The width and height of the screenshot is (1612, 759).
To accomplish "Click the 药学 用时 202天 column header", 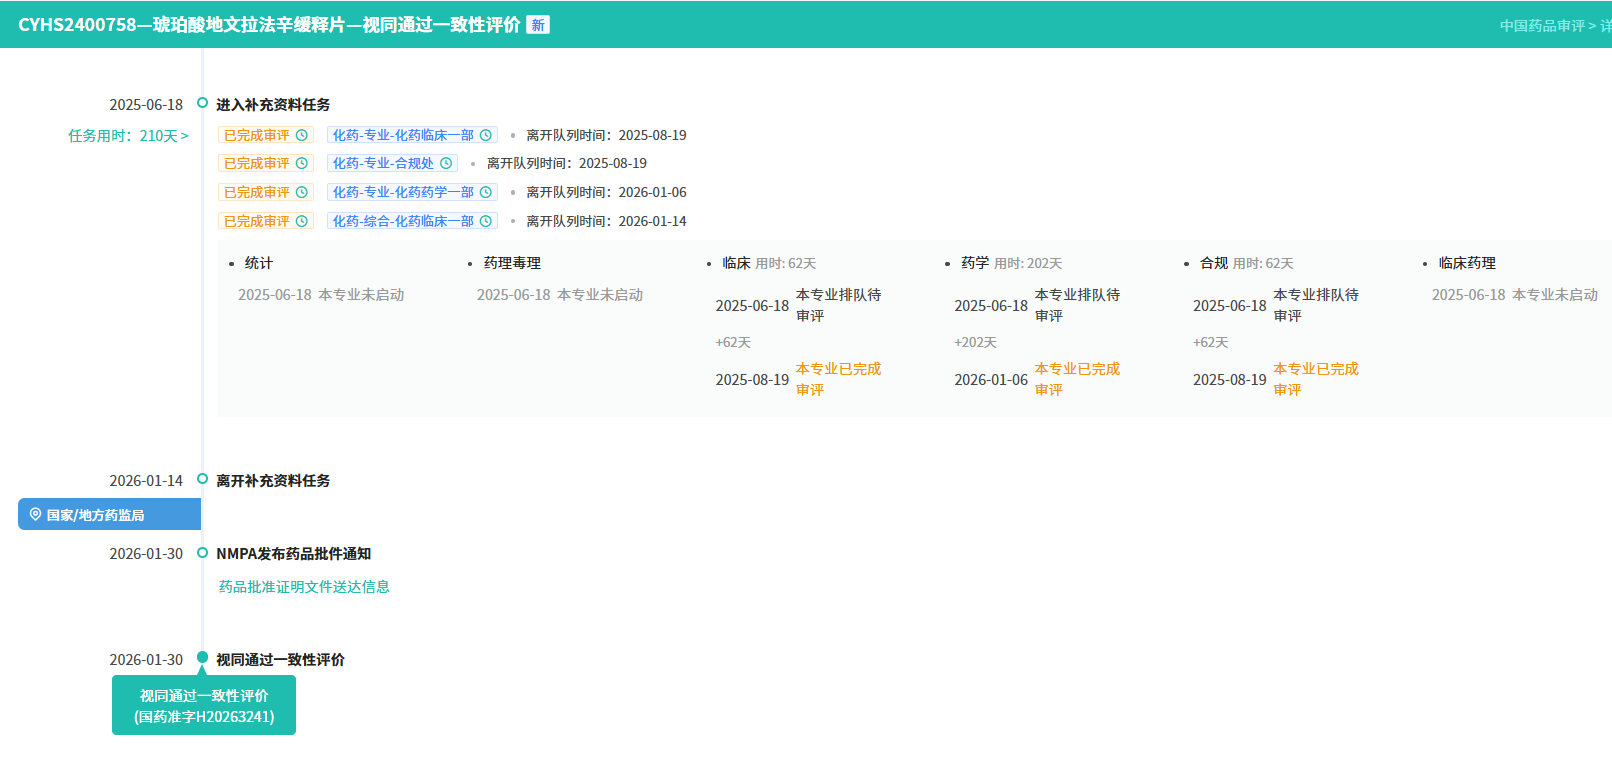I will click(x=1010, y=263).
